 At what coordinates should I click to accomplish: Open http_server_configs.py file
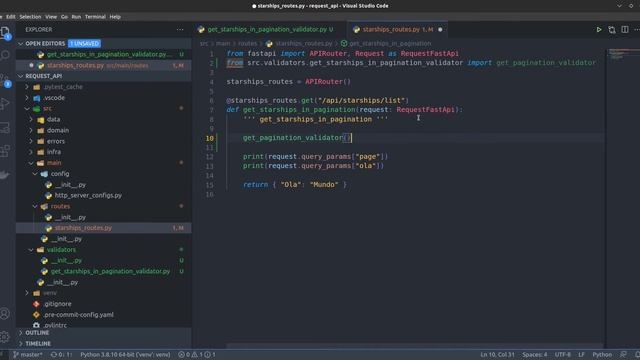pyautogui.click(x=88, y=196)
